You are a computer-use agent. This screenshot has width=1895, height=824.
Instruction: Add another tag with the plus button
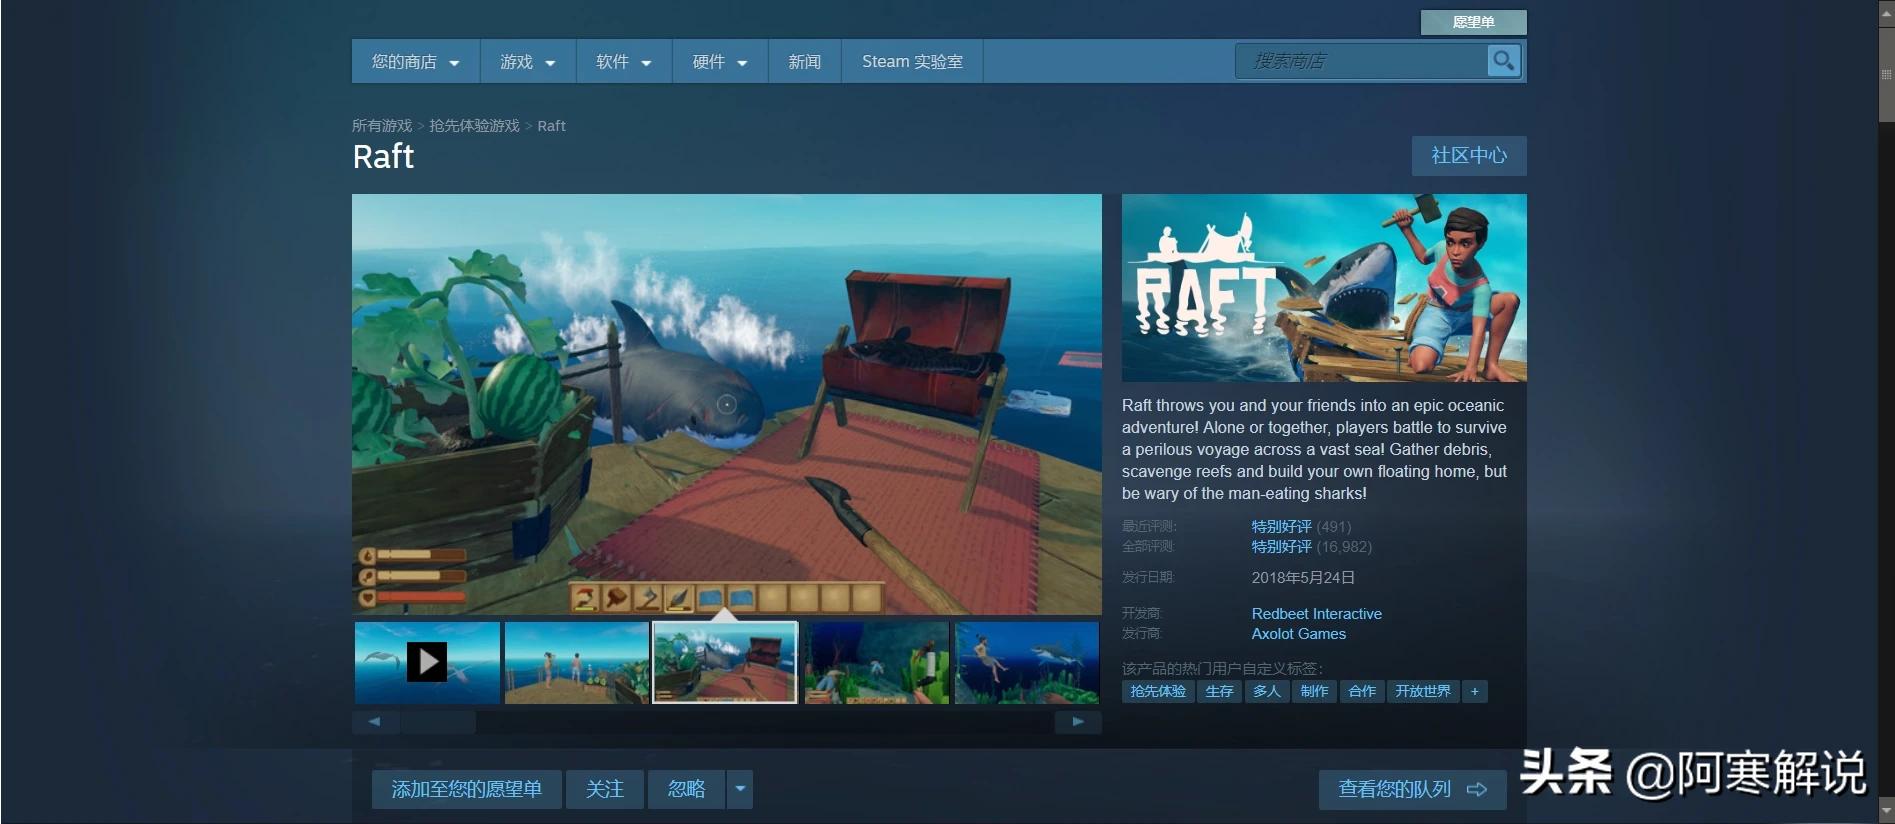click(x=1474, y=691)
